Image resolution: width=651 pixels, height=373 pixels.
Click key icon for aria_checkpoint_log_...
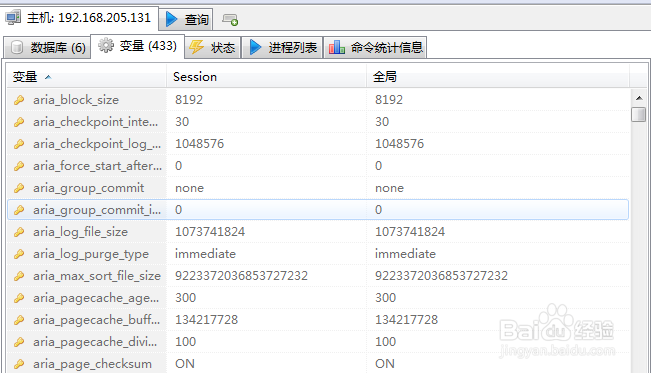[19, 144]
